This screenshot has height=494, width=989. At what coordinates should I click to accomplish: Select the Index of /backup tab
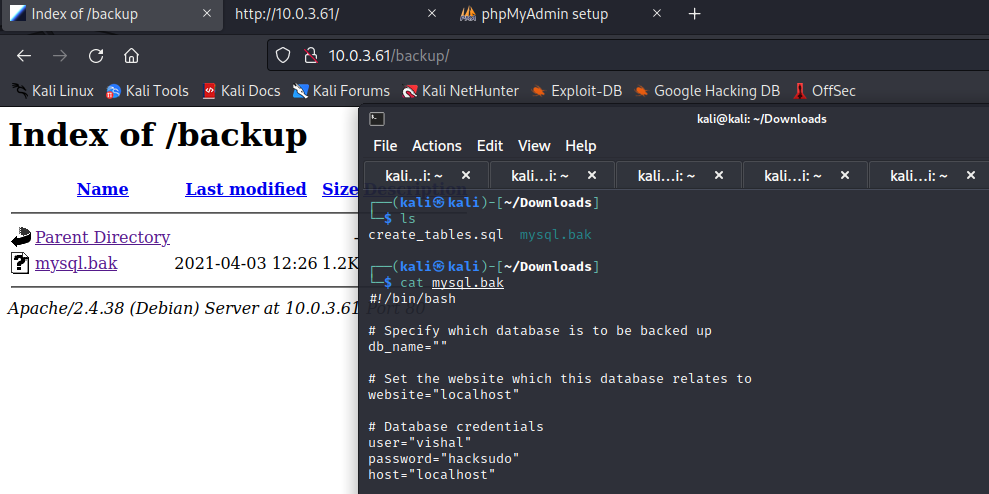pos(112,15)
